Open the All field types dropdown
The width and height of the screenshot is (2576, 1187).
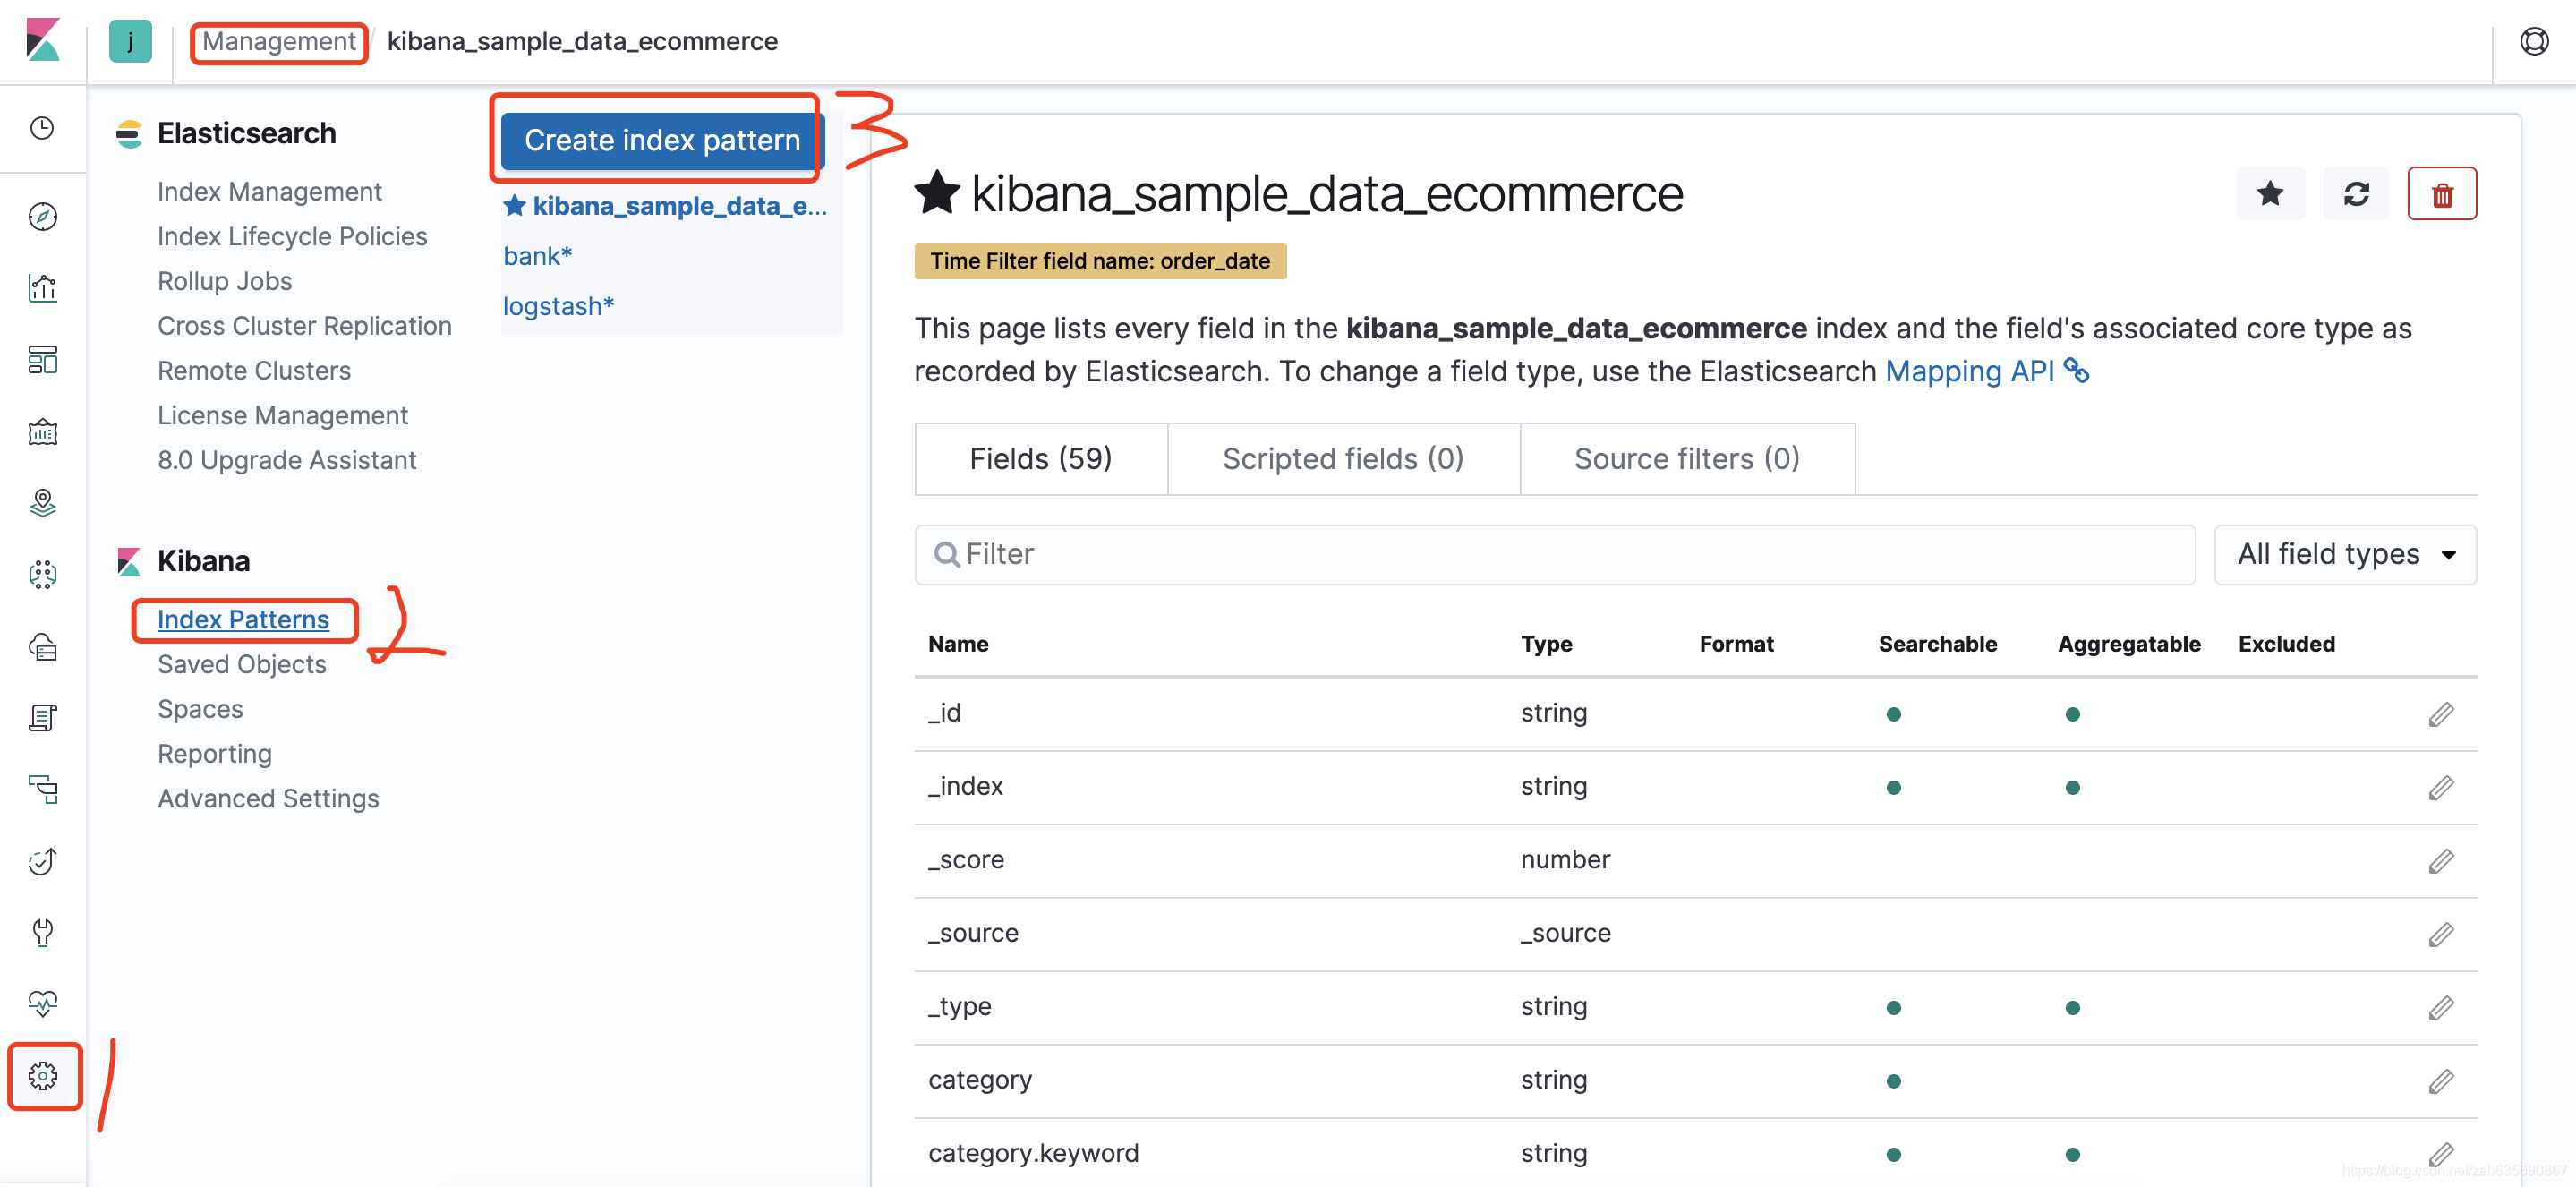click(x=2345, y=554)
